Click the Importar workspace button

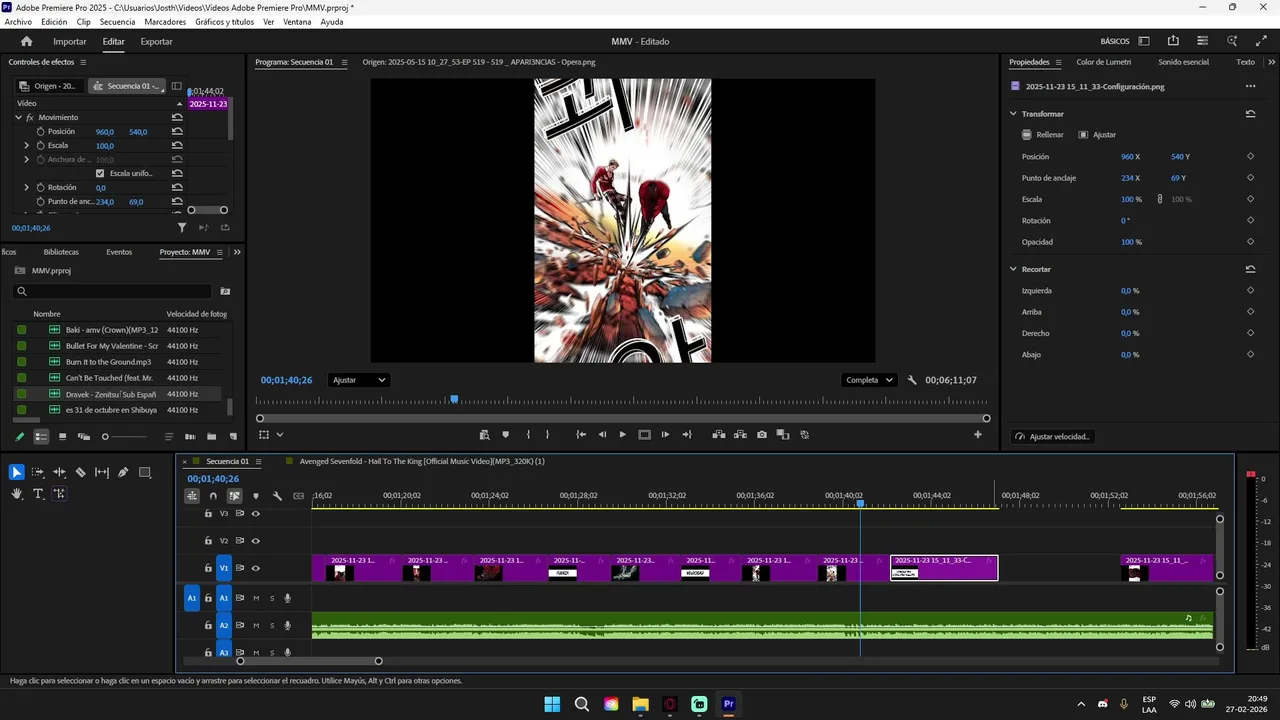70,41
